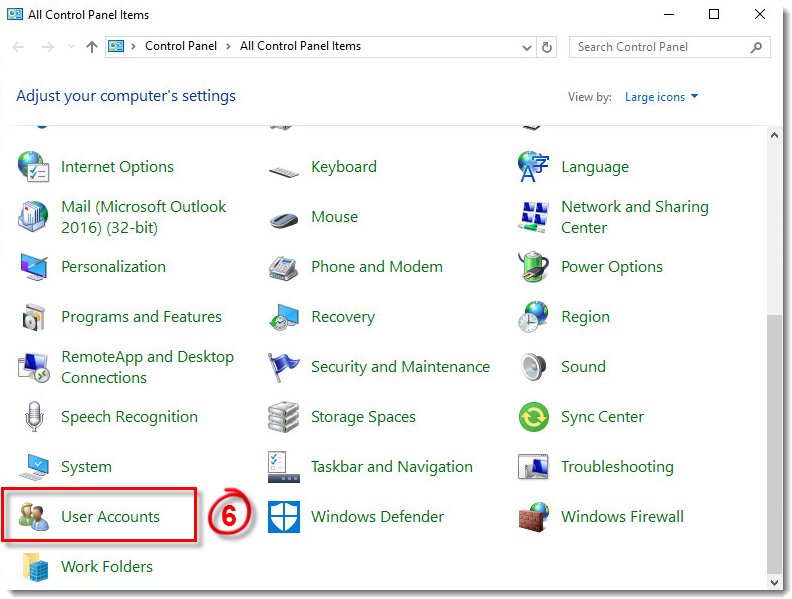Open the User Accounts icon
This screenshot has width=792, height=599.
[x=35, y=517]
